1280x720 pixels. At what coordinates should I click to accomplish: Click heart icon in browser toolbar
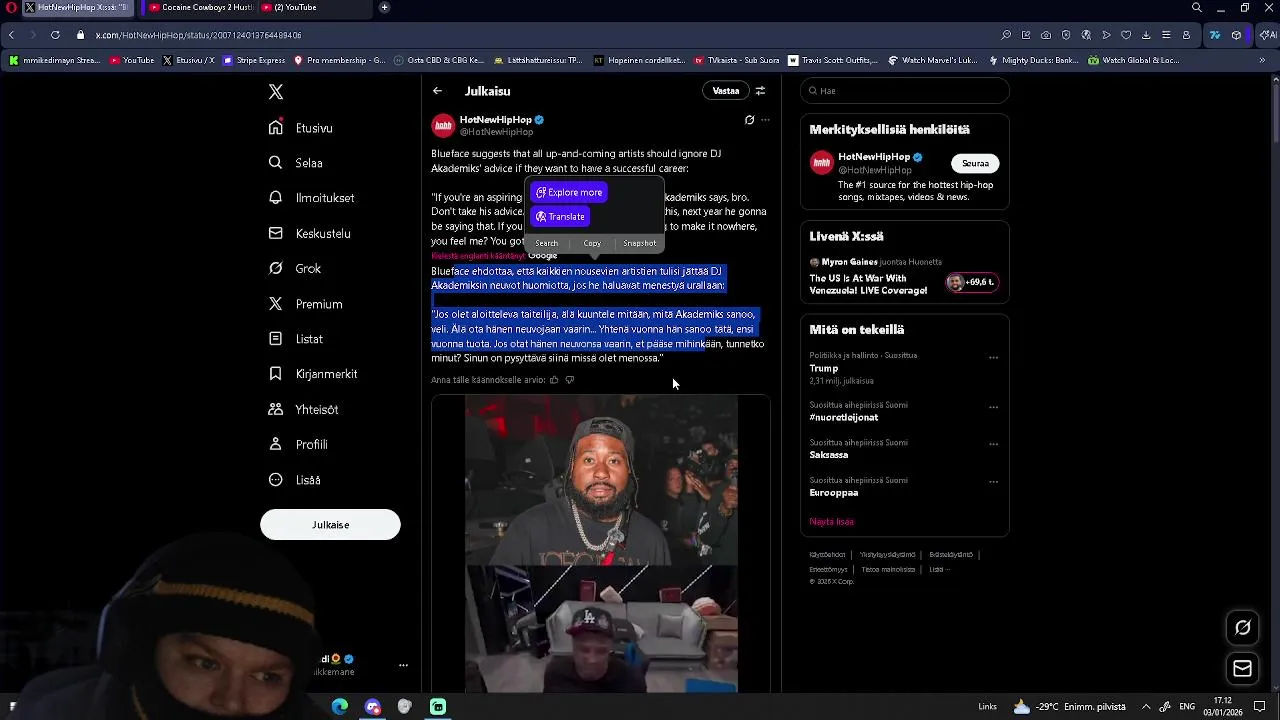point(1126,35)
